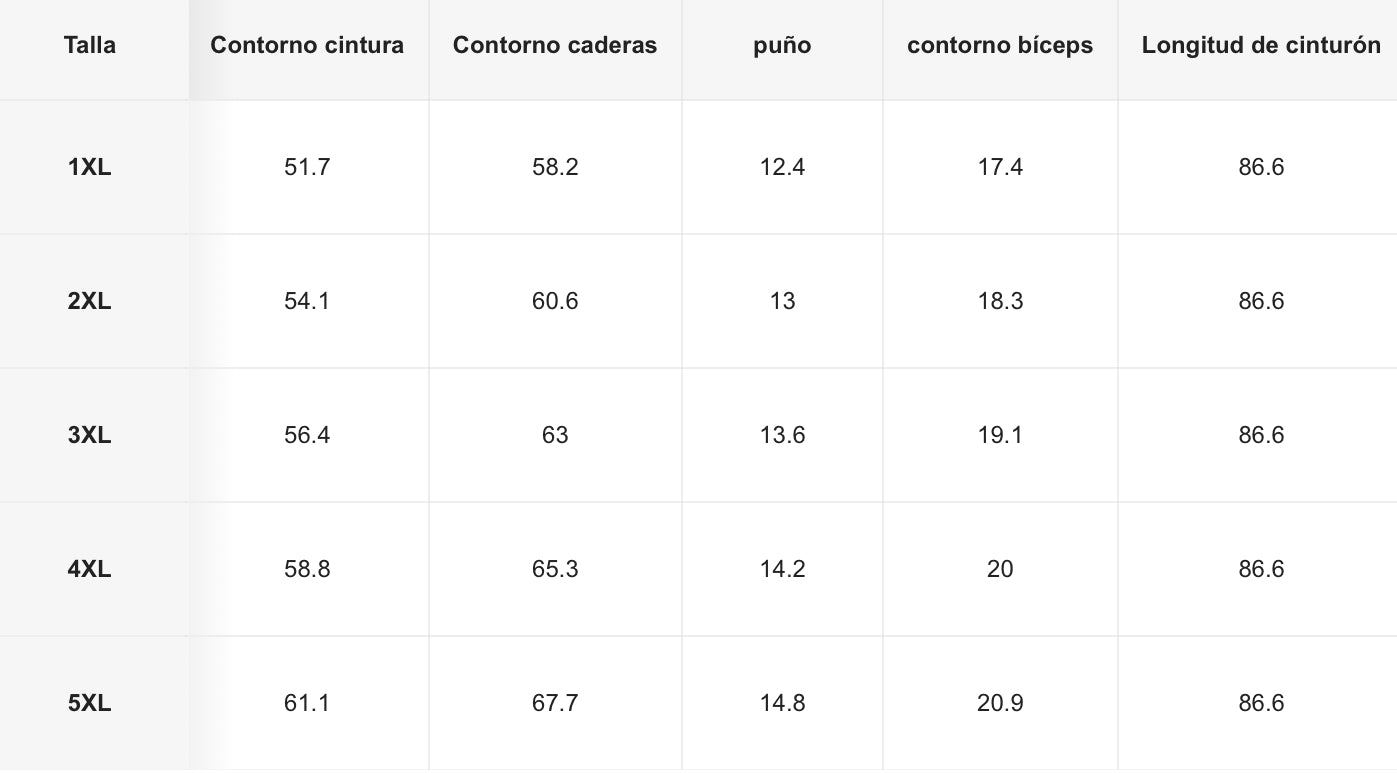Screen dimensions: 1397x773
Task: Click the 86.6 belt length for 1XL
Action: pos(1261,167)
